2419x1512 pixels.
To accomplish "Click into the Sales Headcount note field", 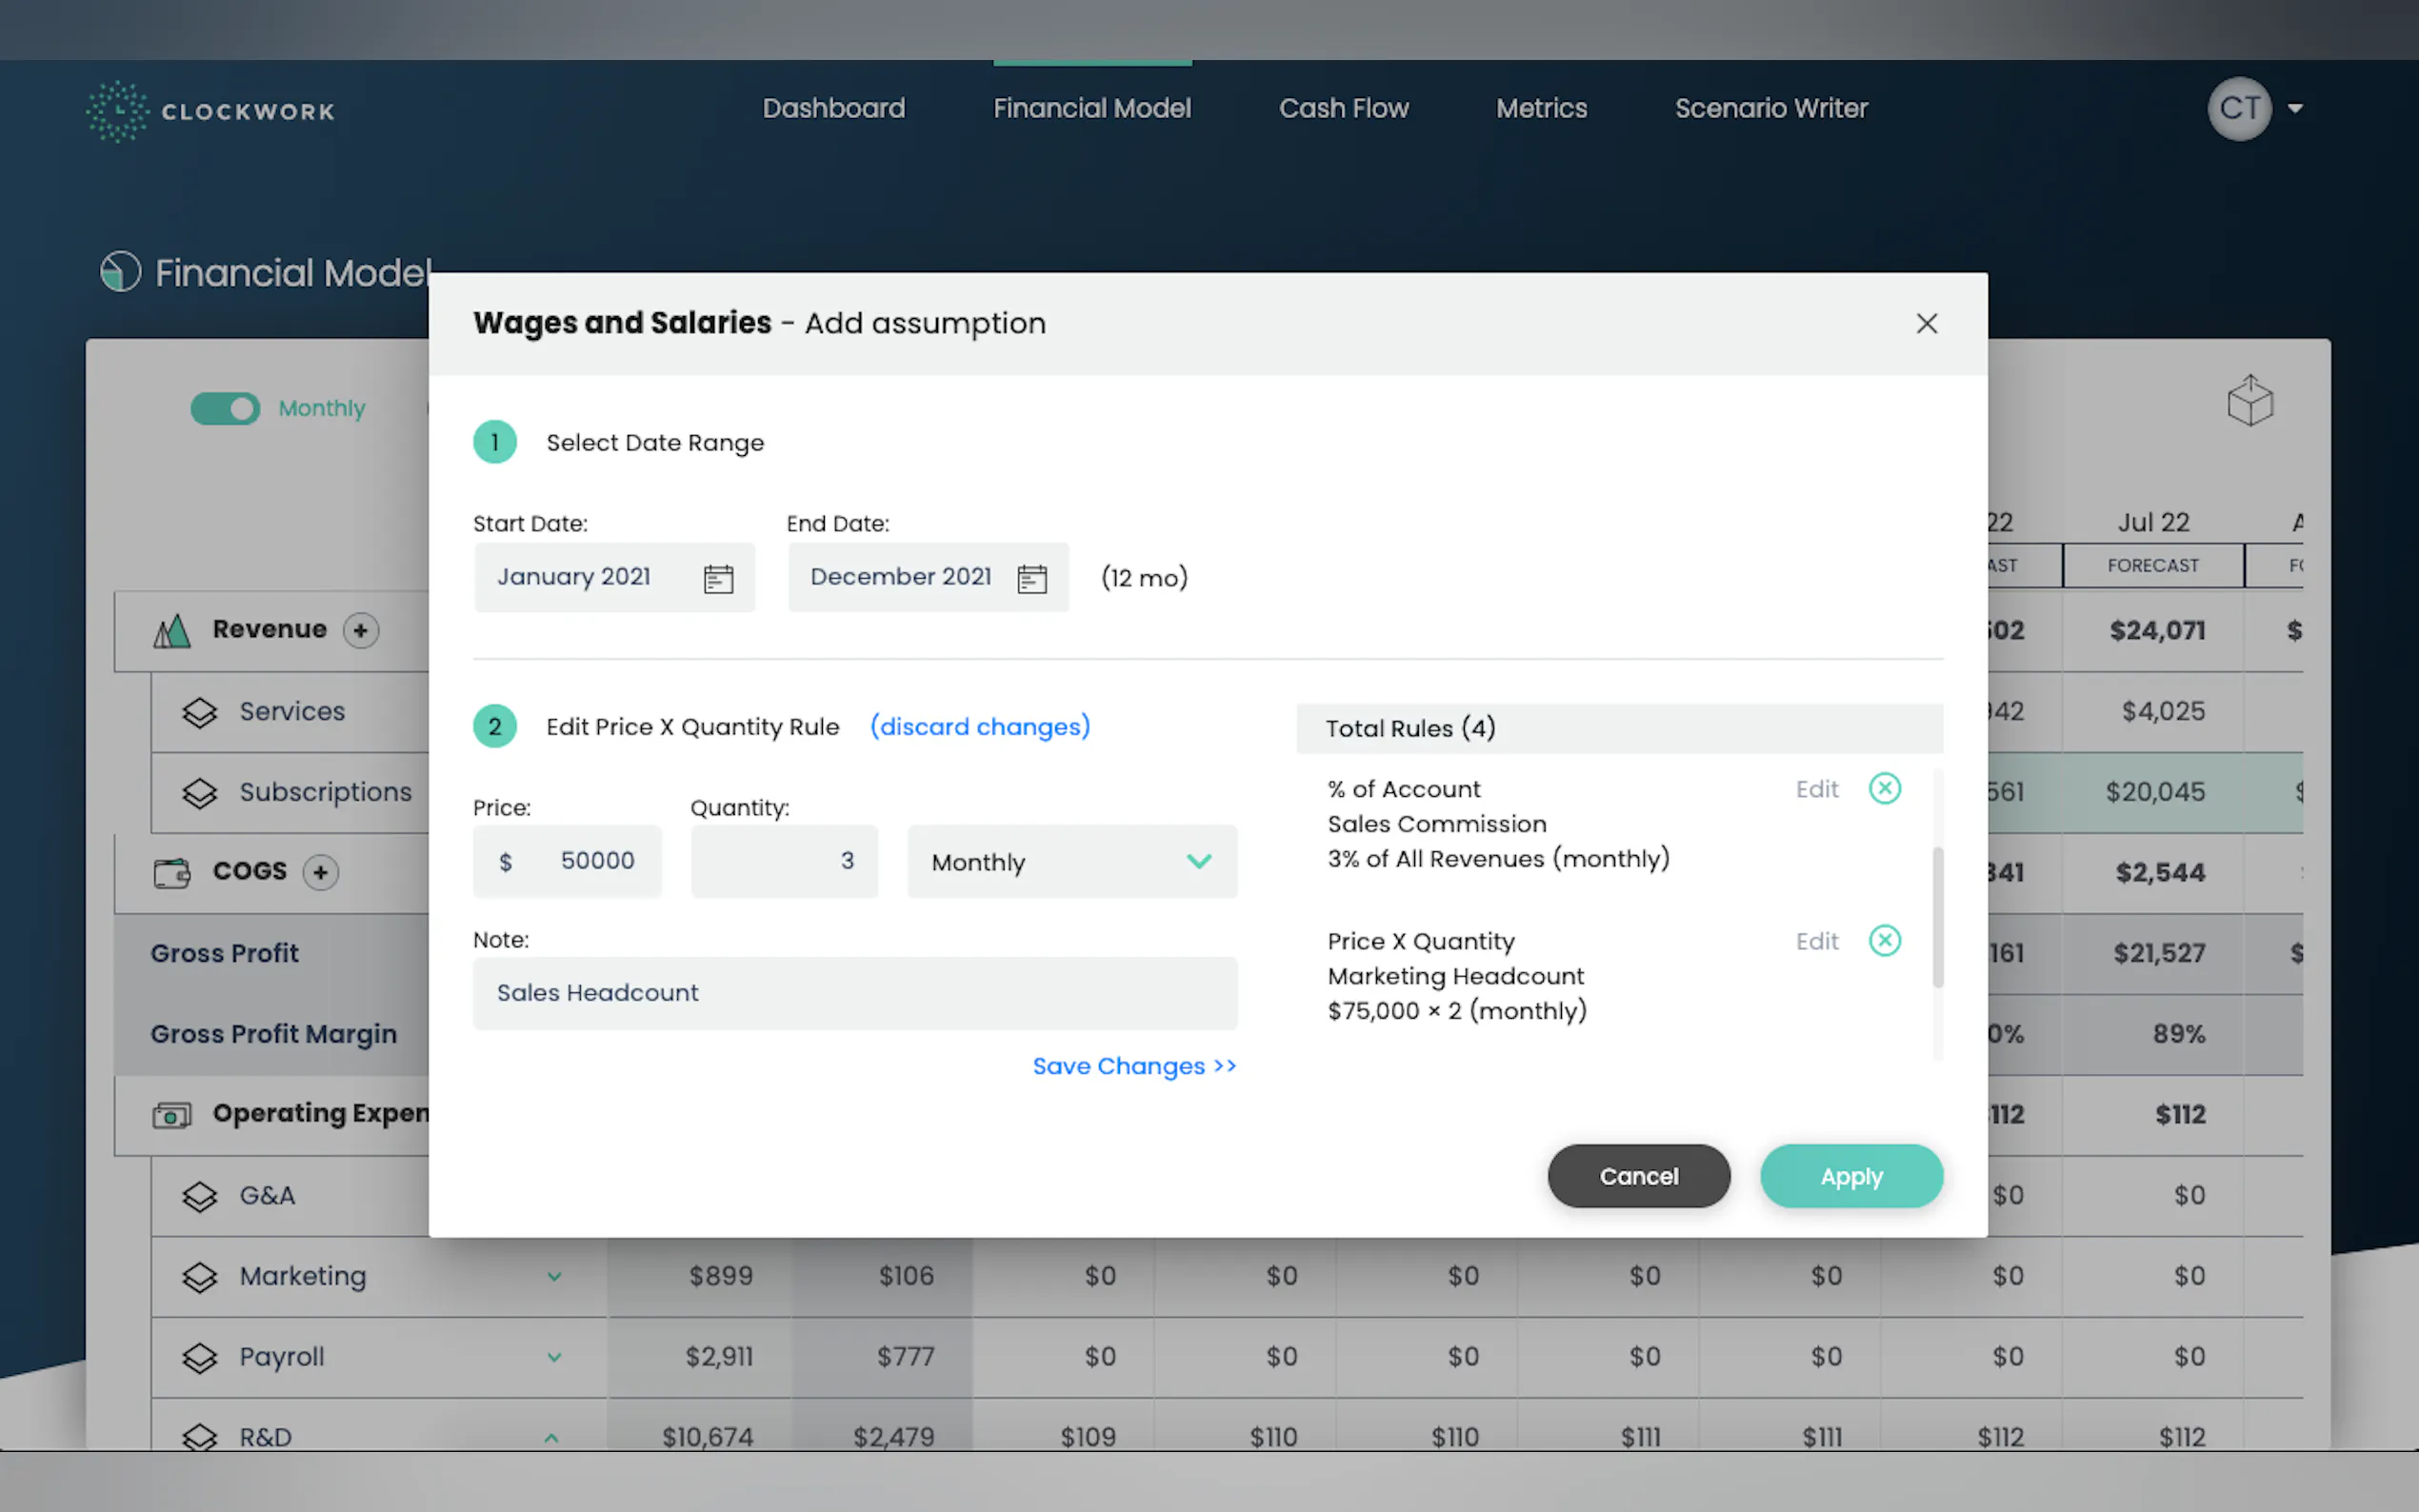I will [x=855, y=993].
